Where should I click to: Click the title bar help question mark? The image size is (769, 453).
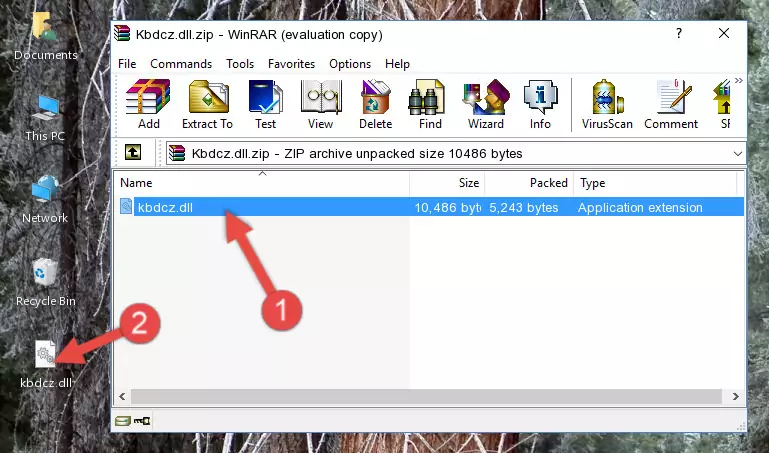[679, 33]
